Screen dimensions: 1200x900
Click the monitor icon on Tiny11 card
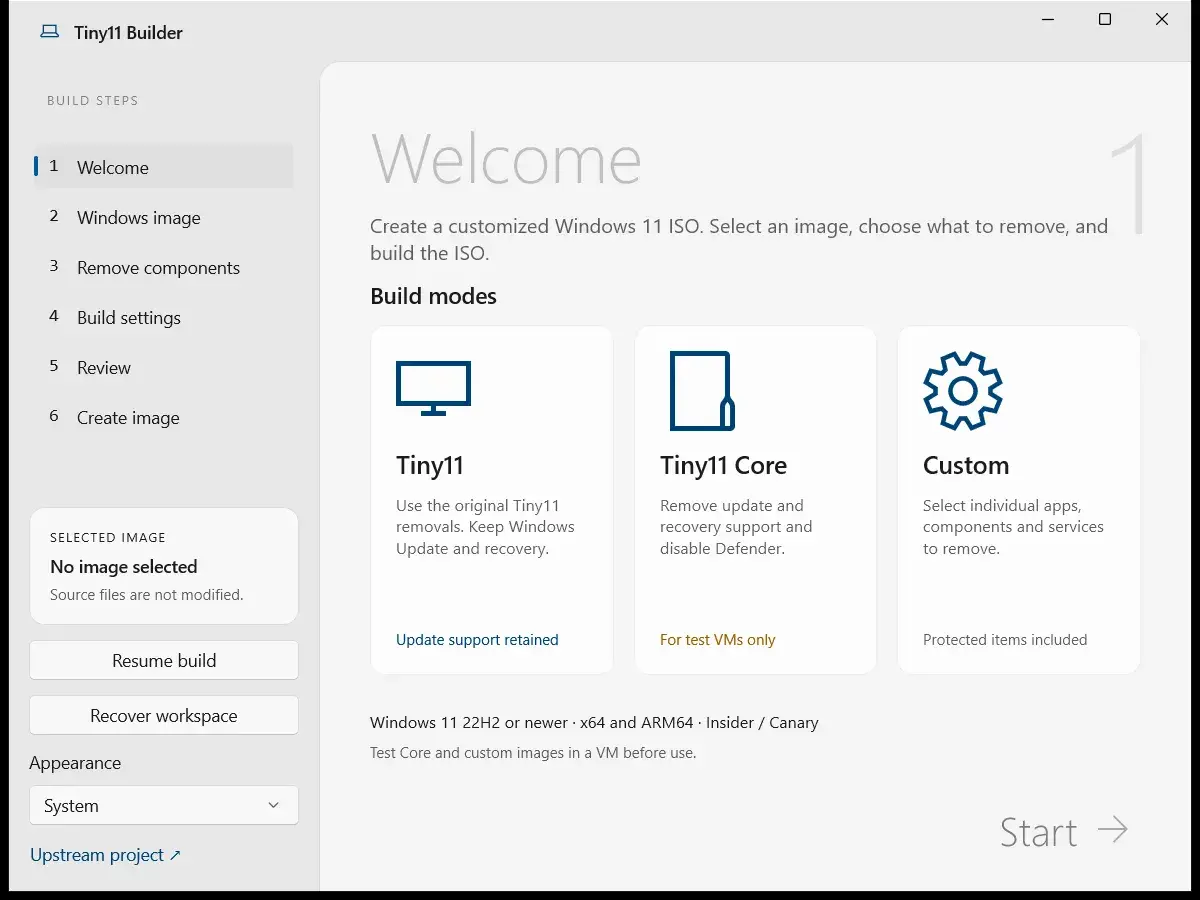(433, 389)
